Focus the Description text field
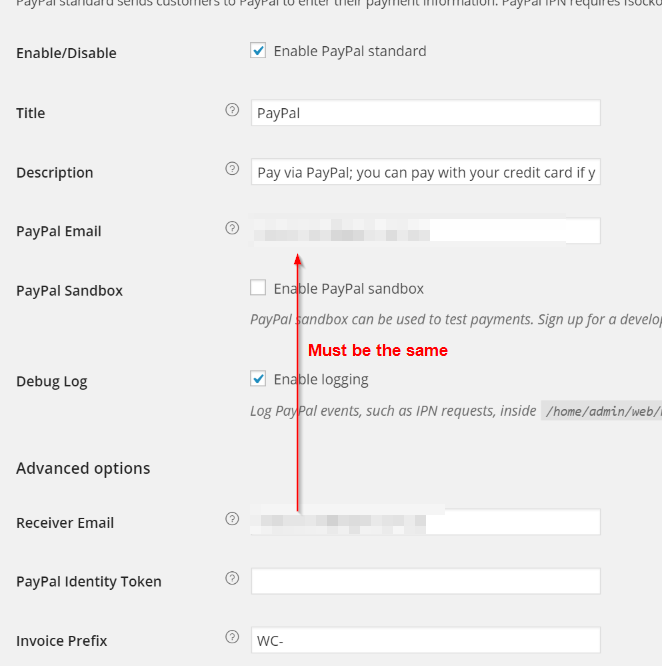This screenshot has height=666, width=662. click(425, 172)
